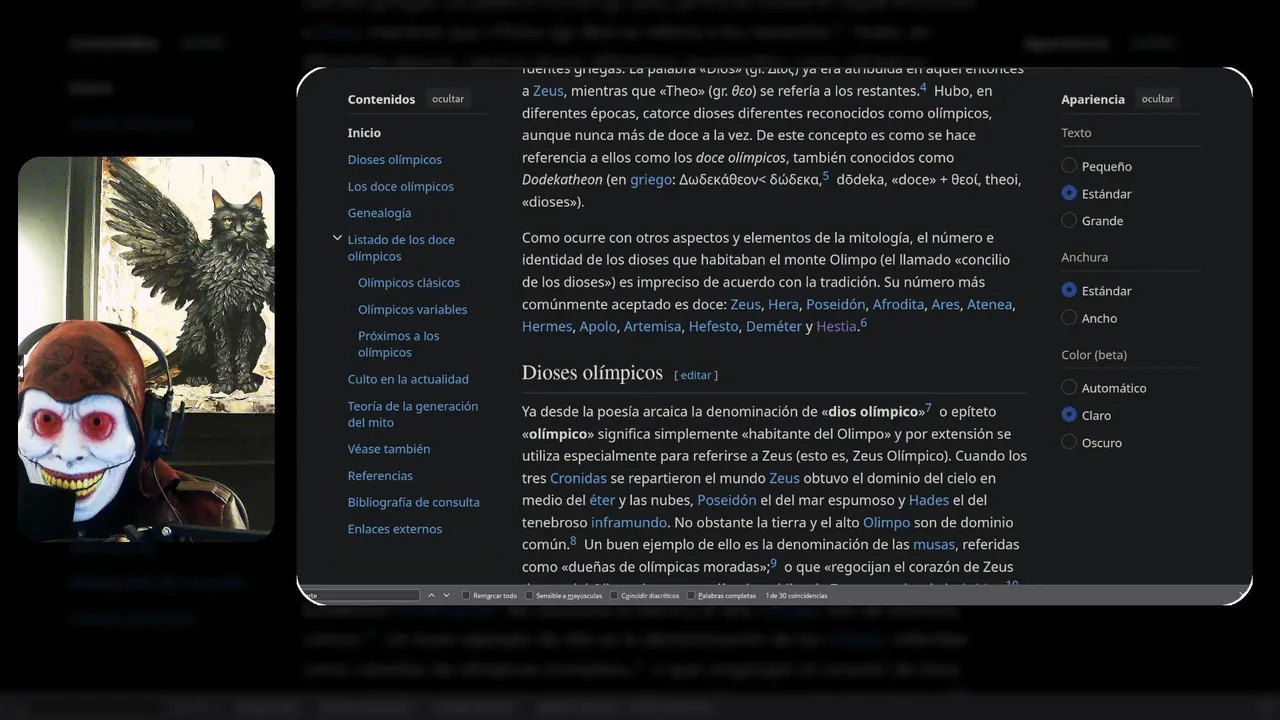Toggle Palabras completas checkbox
The image size is (1280, 720).
click(691, 595)
